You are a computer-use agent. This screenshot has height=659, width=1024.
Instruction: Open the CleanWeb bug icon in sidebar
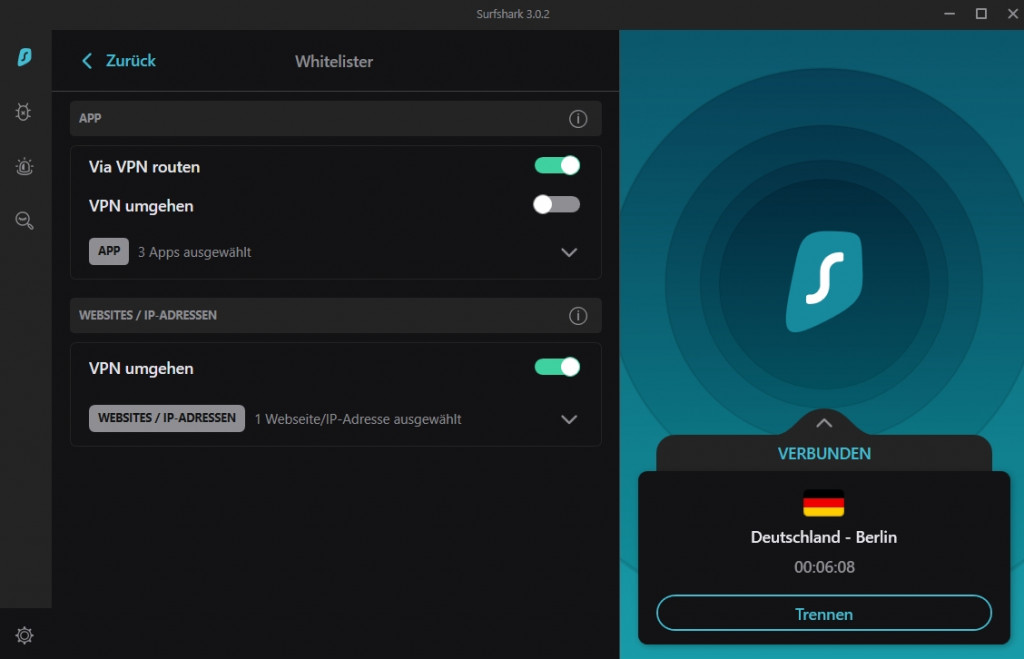(24, 112)
